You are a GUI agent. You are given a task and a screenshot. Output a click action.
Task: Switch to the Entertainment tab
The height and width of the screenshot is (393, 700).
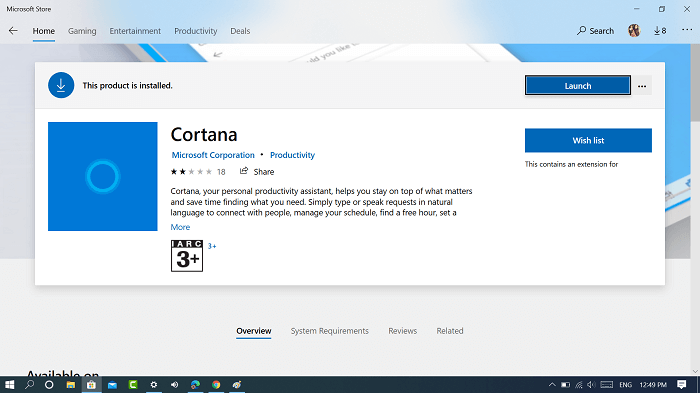[x=135, y=31]
